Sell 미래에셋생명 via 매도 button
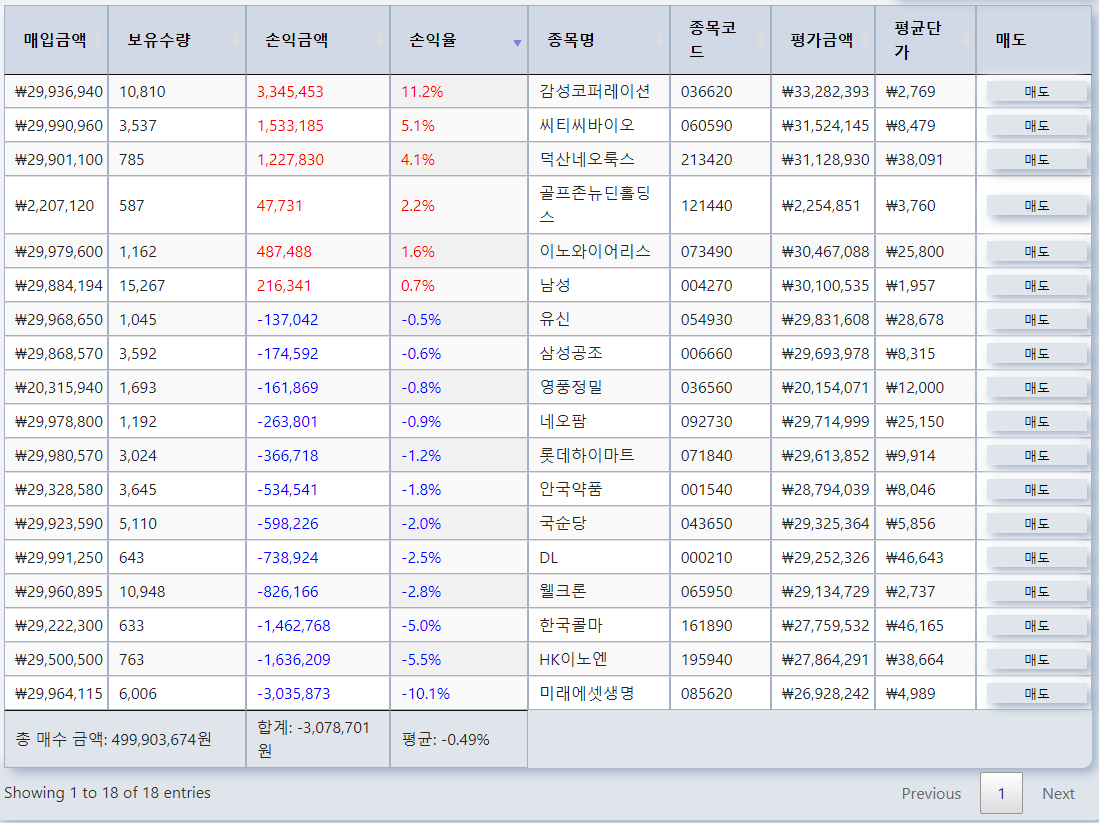The image size is (1099, 823). click(1037, 693)
